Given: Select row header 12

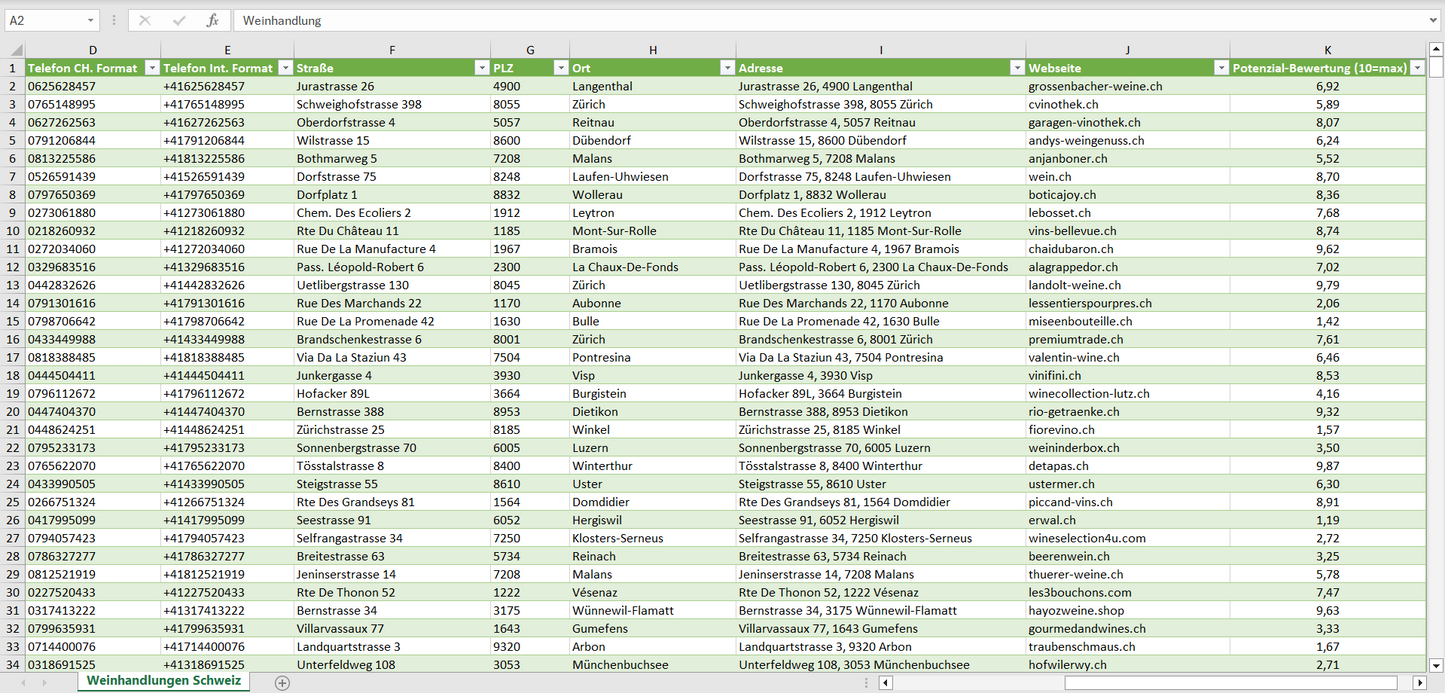Looking at the screenshot, I should click(12, 267).
